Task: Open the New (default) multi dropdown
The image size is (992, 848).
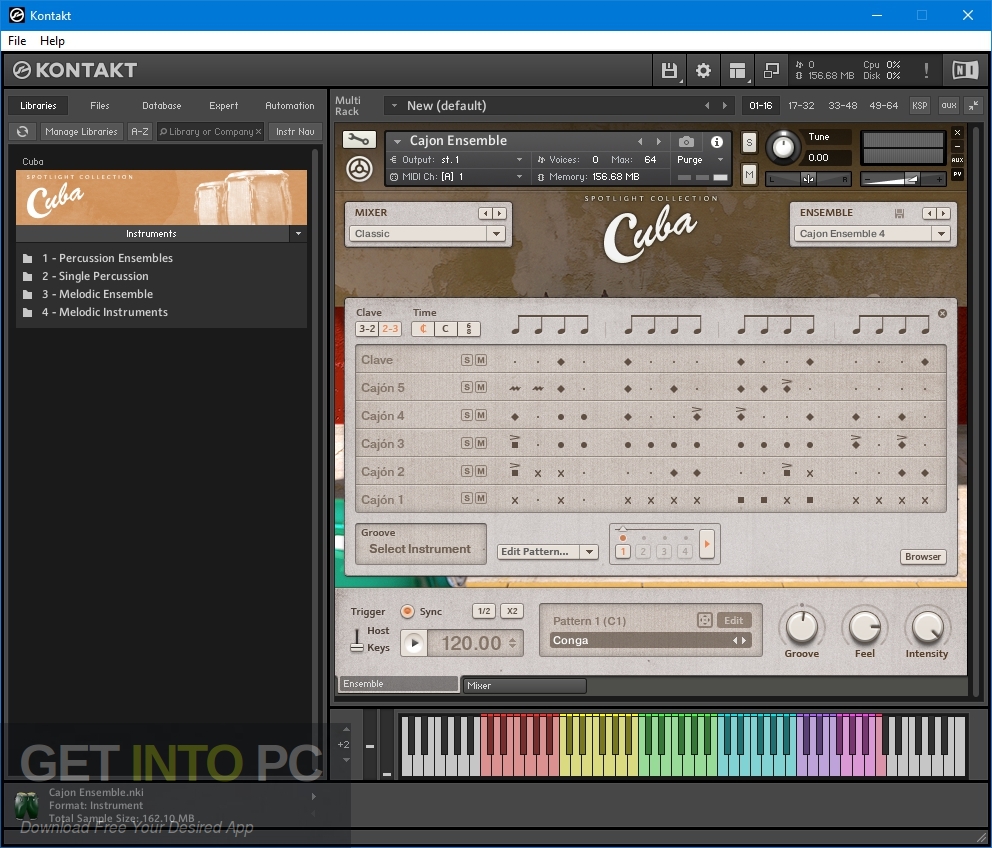Action: pos(394,106)
